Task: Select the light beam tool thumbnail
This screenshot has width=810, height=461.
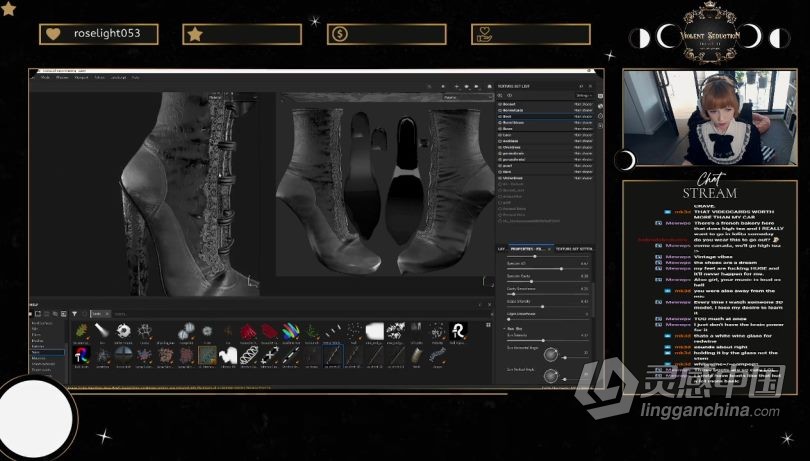Action: tap(102, 330)
